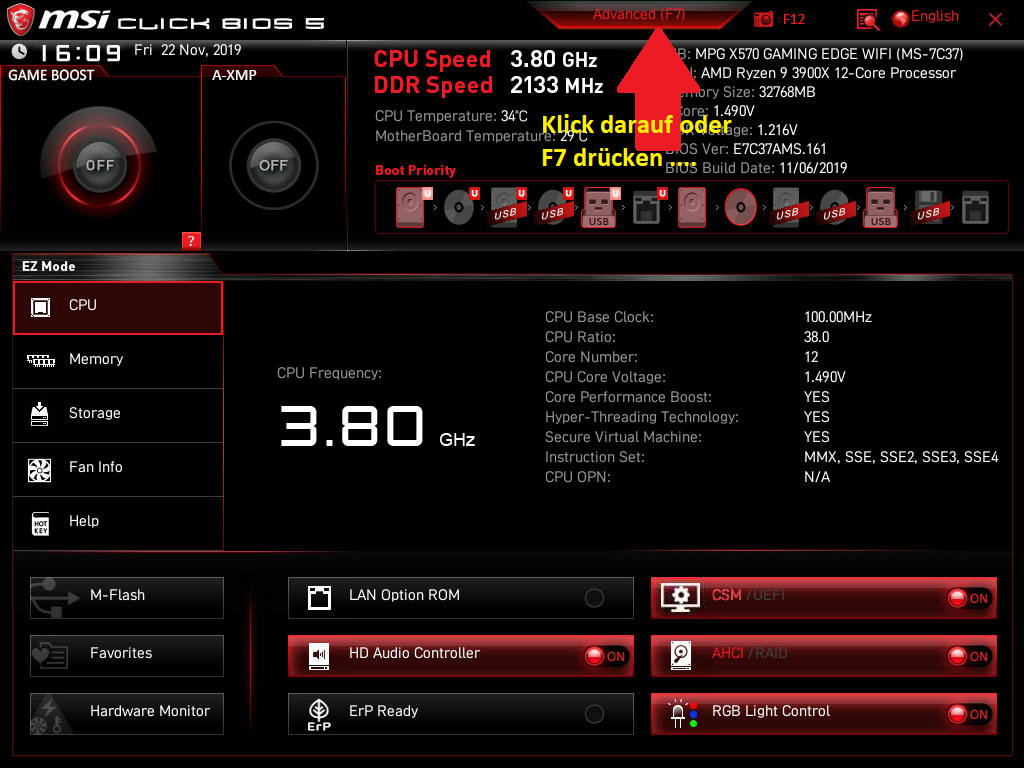The width and height of the screenshot is (1024, 768).
Task: Select the CPU tab in EZ Mode
Action: [118, 308]
